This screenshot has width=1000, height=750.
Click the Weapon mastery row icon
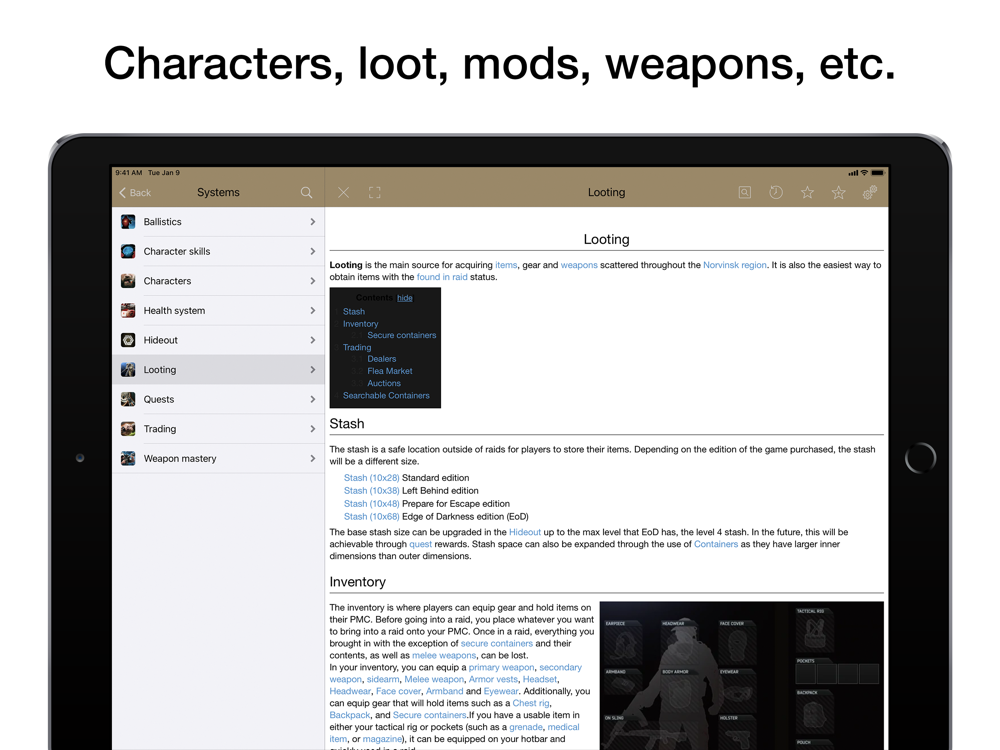click(x=128, y=459)
